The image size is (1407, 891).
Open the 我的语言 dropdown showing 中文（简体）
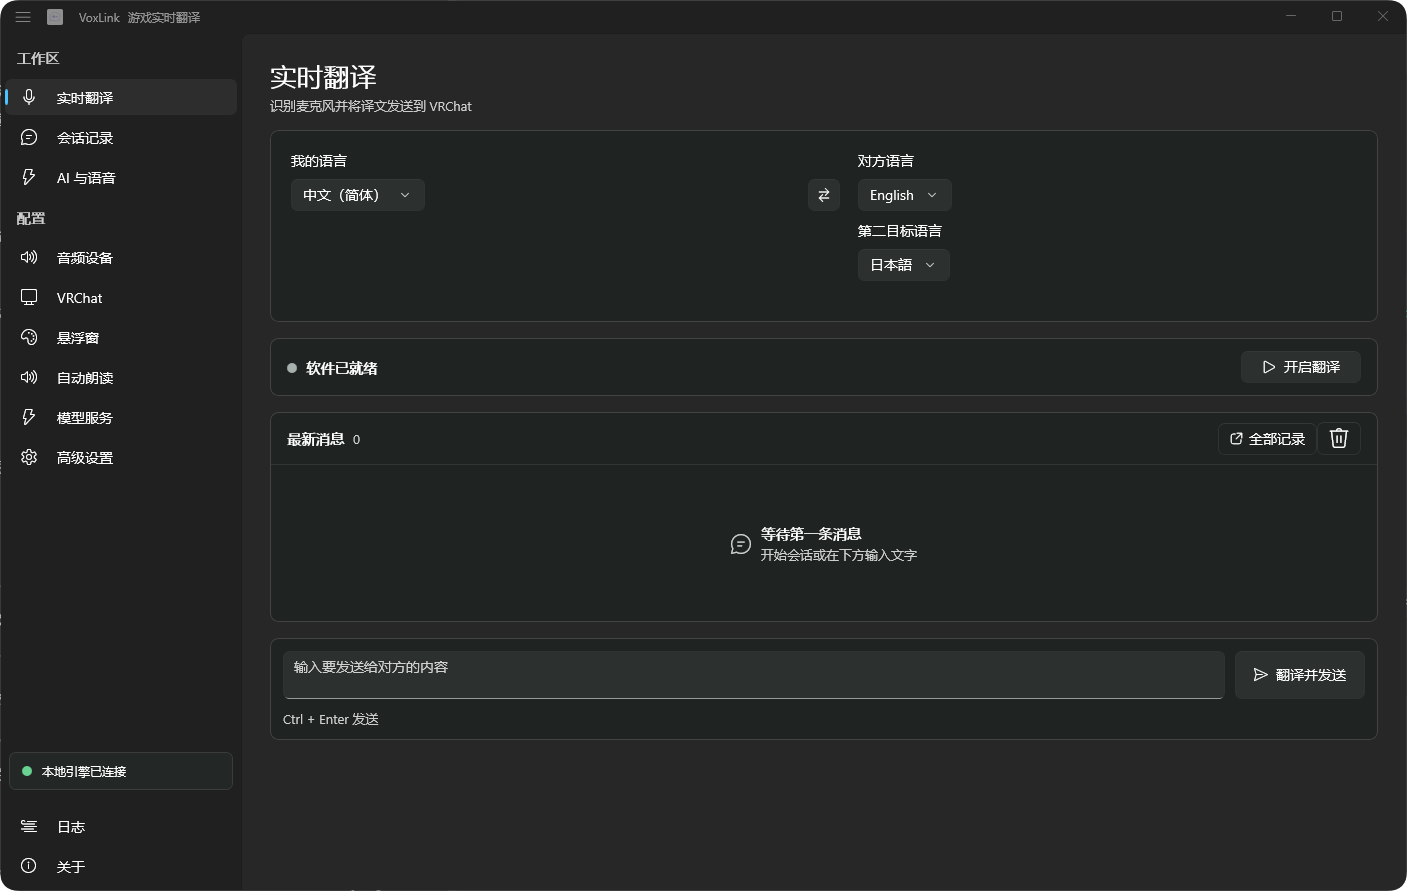pos(358,195)
